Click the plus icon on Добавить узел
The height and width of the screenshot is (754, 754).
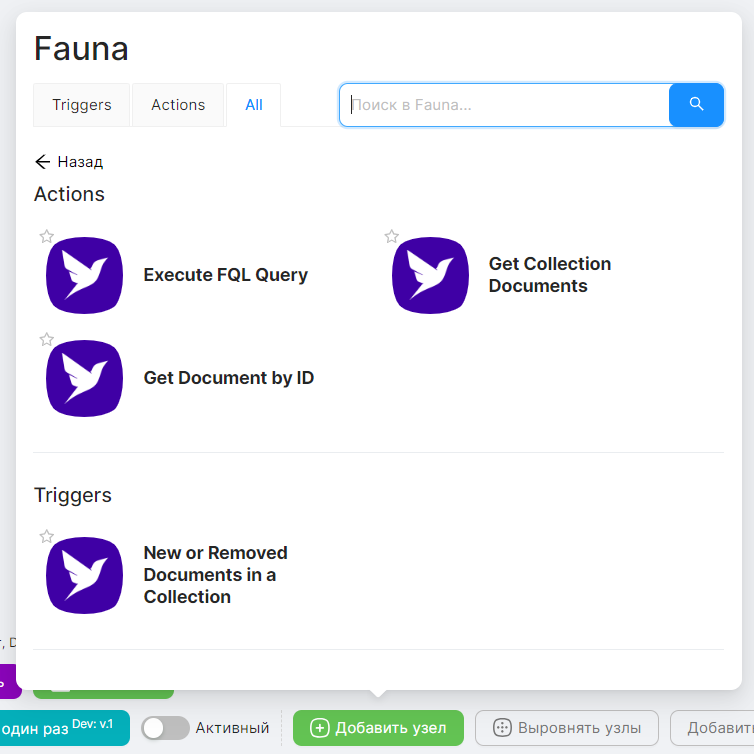[320, 728]
